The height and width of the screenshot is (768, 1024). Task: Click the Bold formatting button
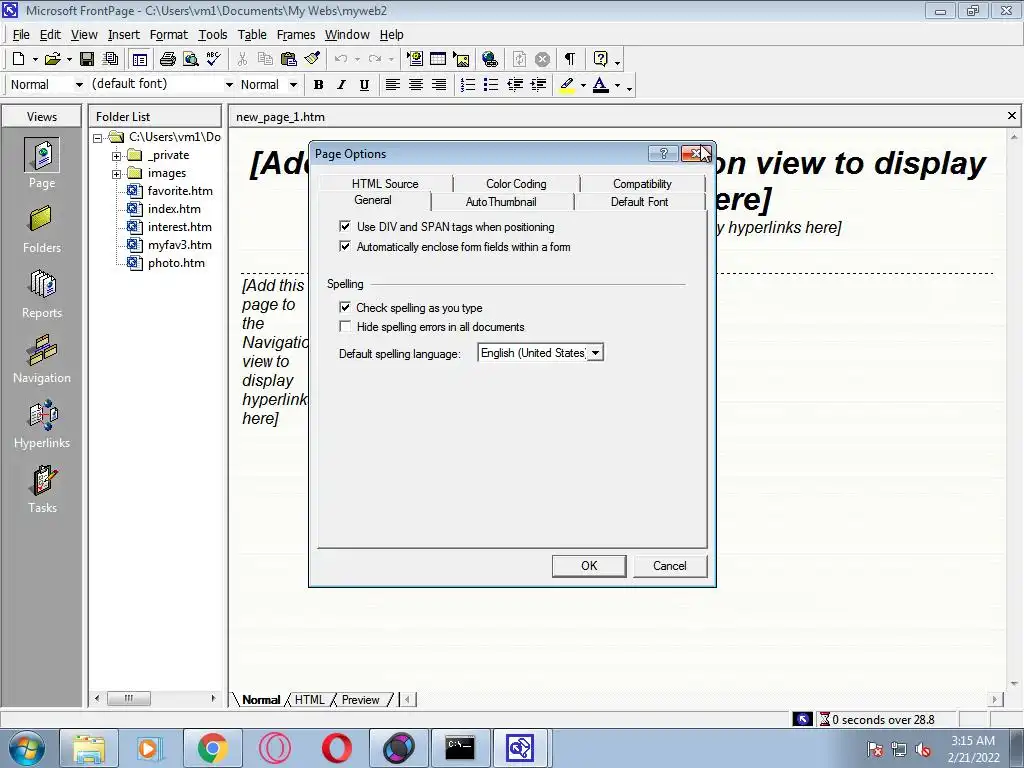pyautogui.click(x=318, y=85)
